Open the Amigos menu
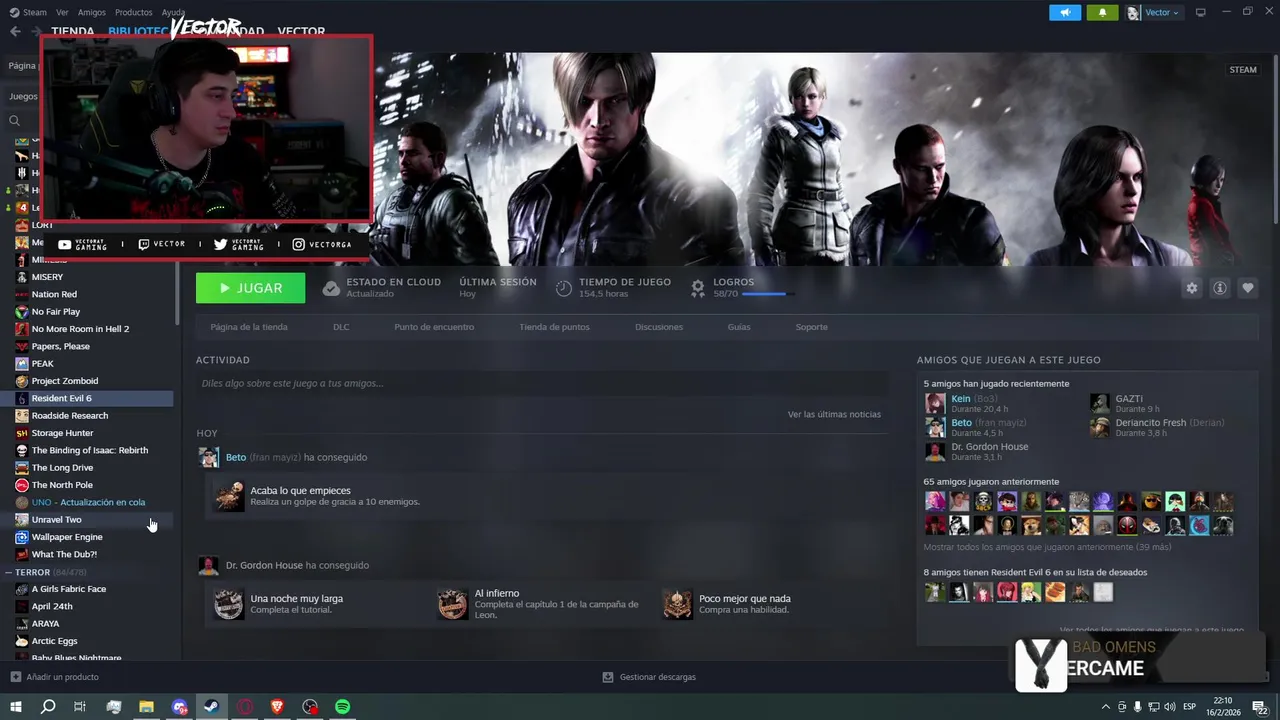1280x720 pixels. tap(92, 12)
